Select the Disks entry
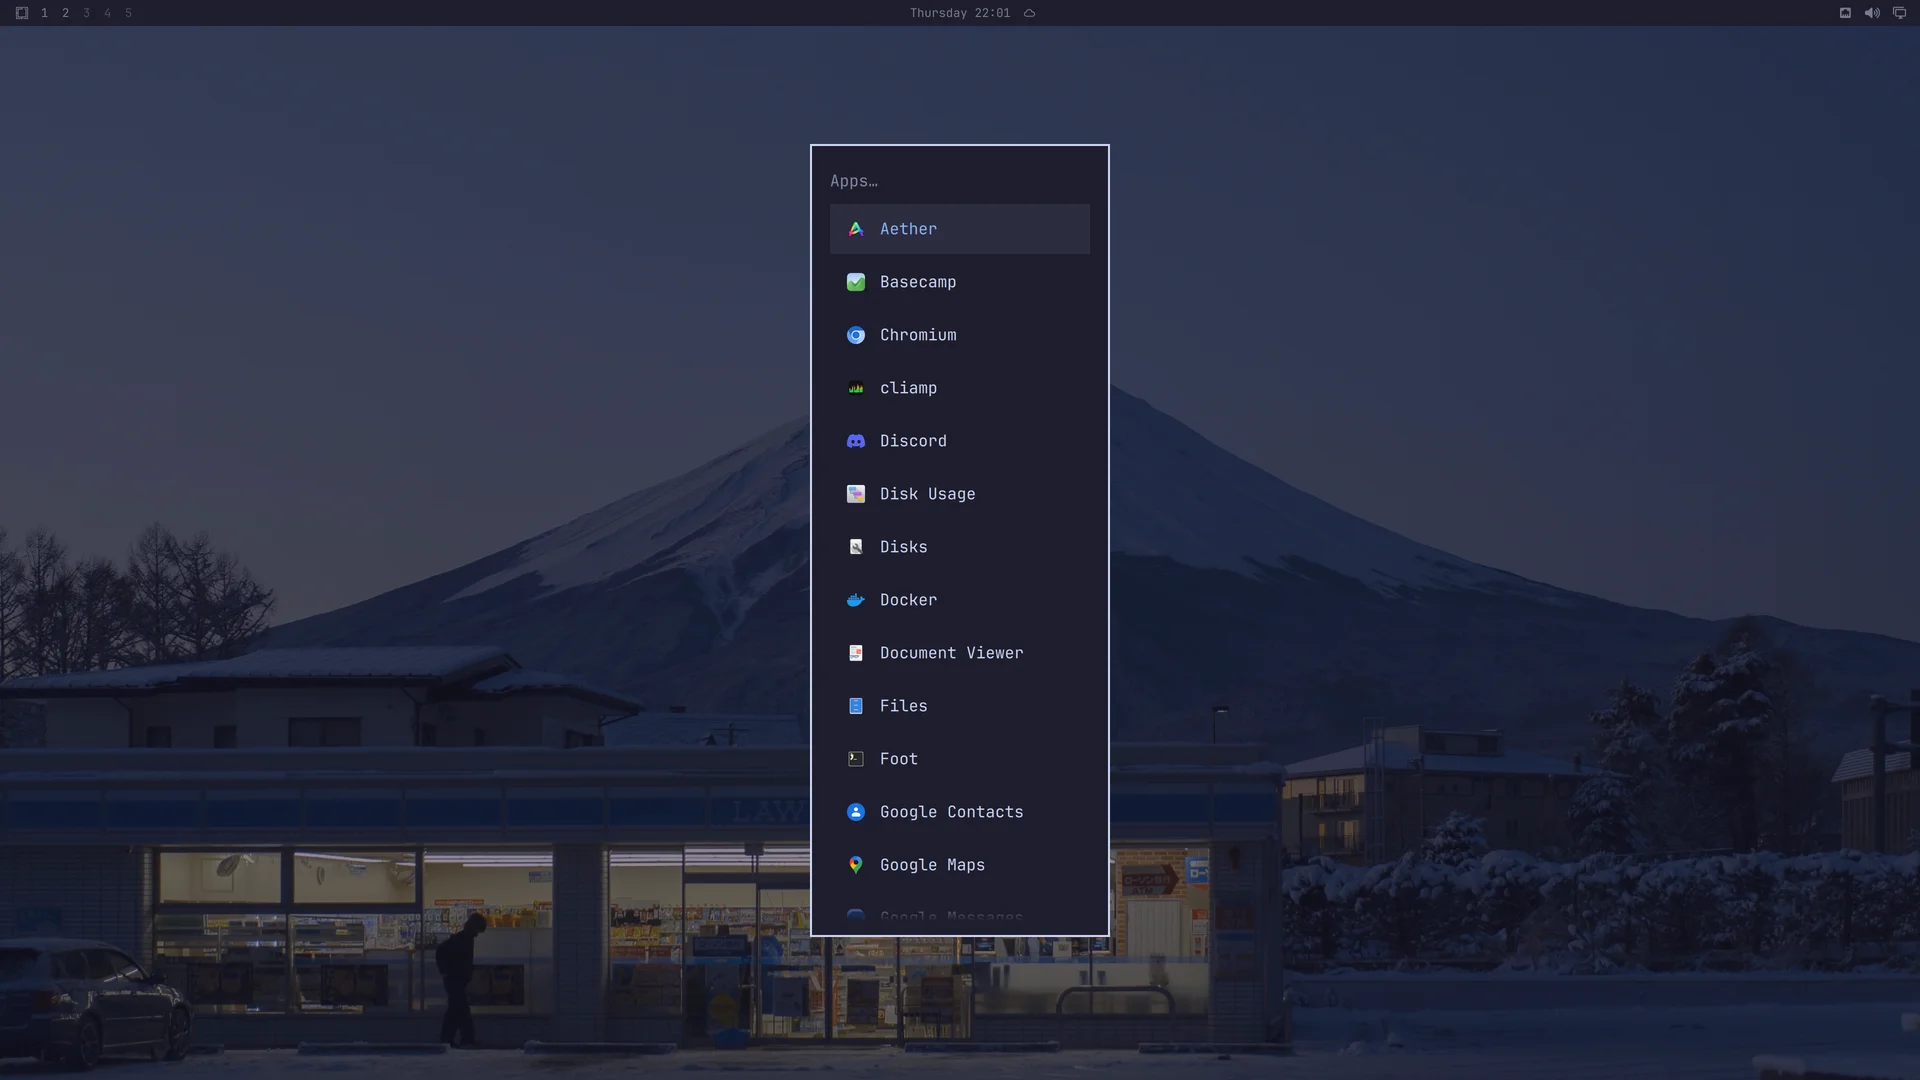 [959, 547]
